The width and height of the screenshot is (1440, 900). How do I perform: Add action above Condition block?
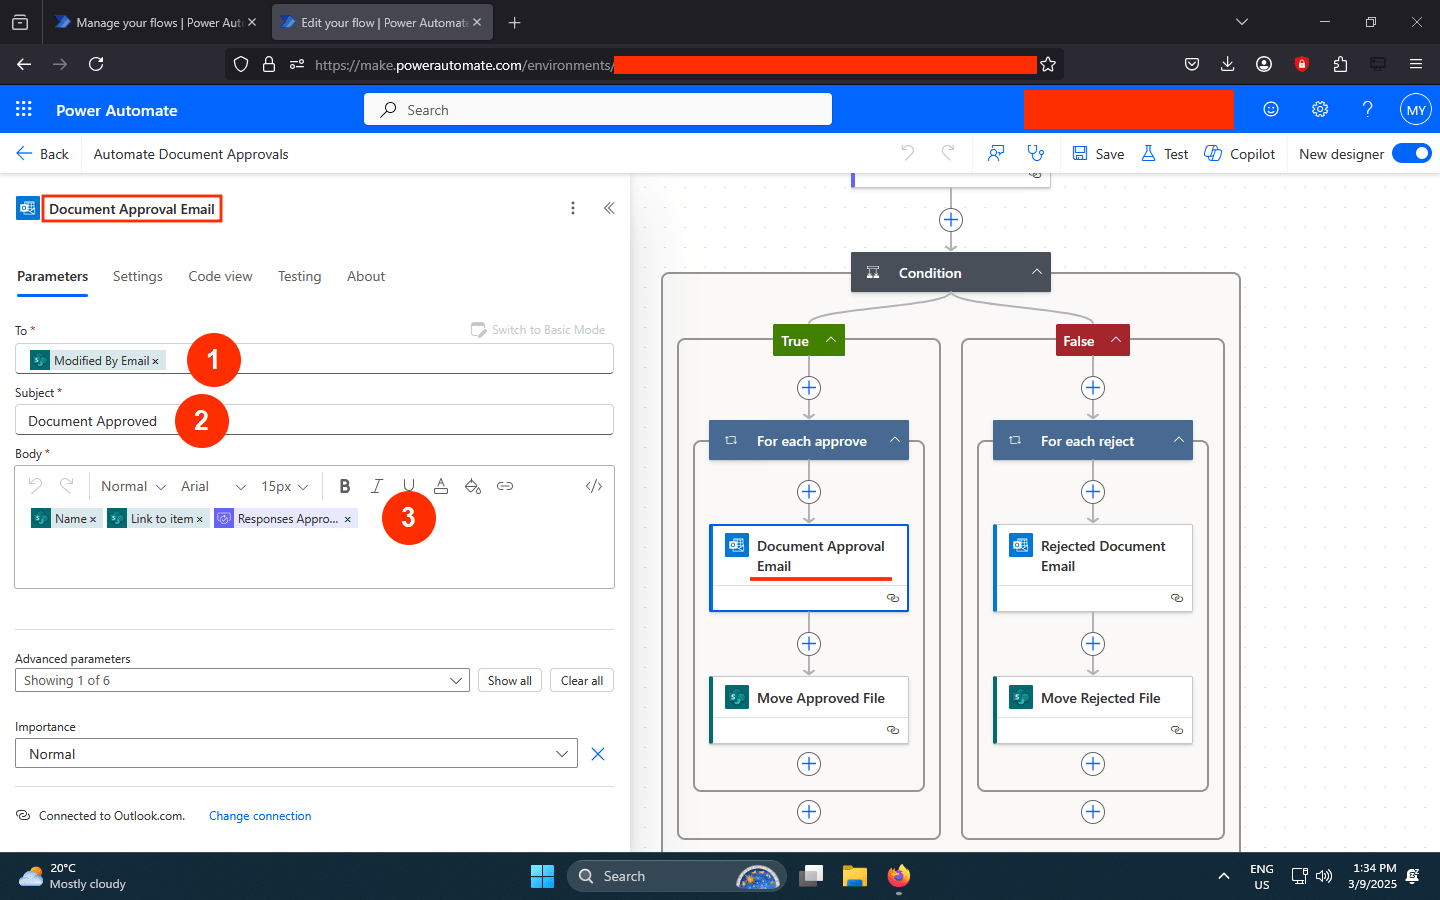951,220
